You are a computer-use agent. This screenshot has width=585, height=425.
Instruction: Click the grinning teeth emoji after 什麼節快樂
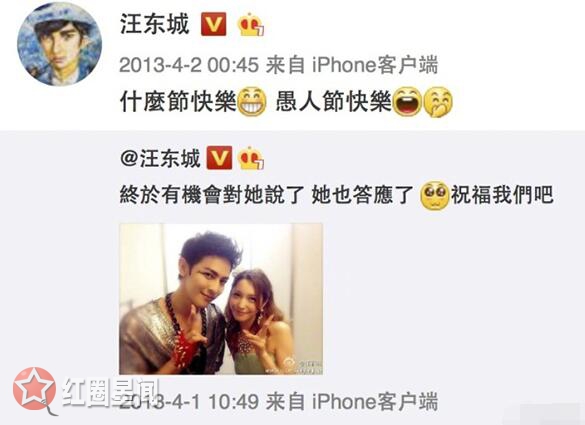[252, 102]
